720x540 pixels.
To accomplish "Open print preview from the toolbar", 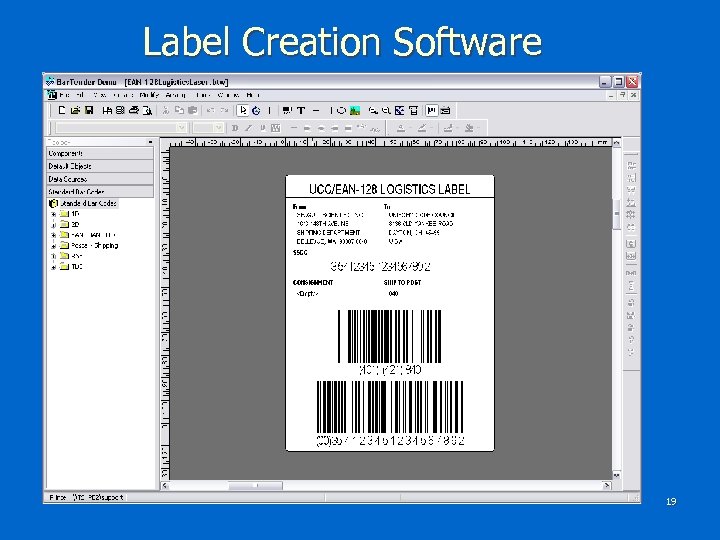I will (x=147, y=110).
